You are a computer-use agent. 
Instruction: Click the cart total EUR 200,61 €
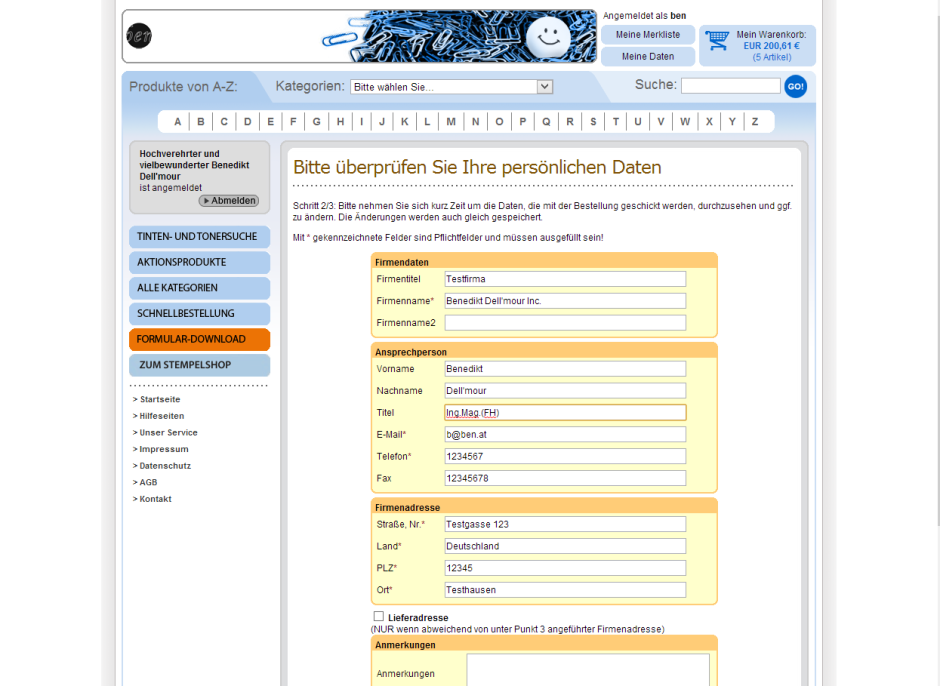772,46
